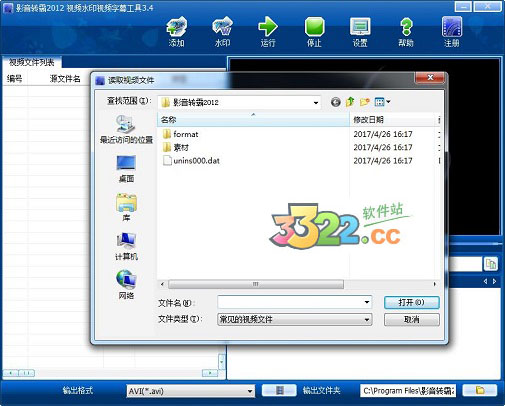Click the 取消 (Cancel) button
The width and height of the screenshot is (505, 406).
point(412,320)
